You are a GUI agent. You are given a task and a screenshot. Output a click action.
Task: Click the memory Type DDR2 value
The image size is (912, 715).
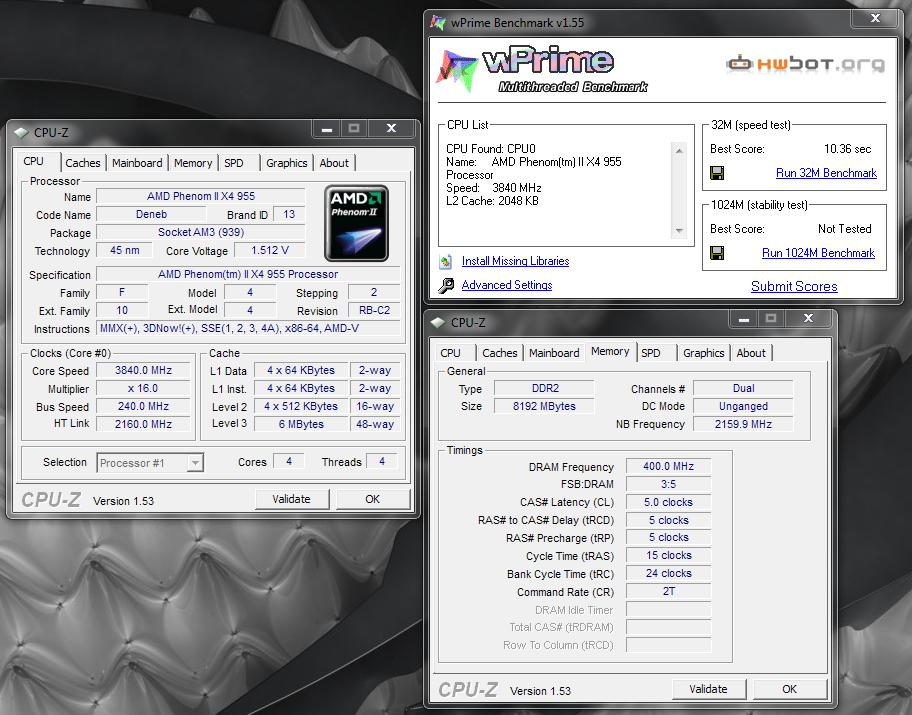(x=544, y=389)
